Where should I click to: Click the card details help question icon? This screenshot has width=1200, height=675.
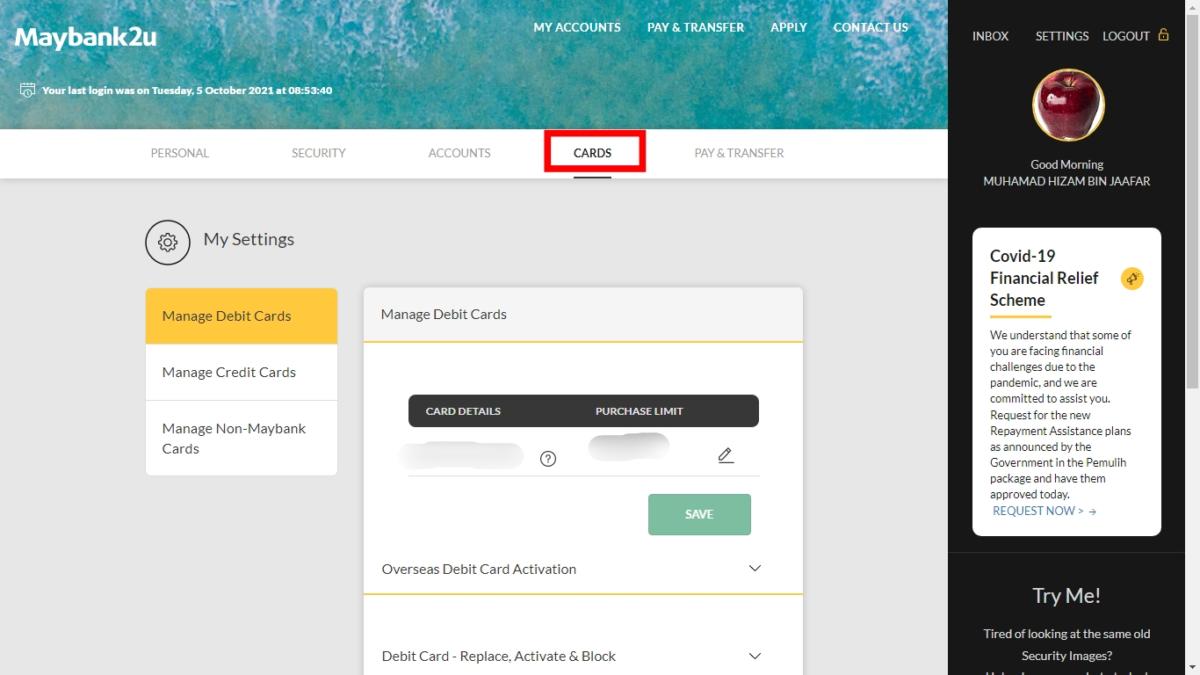[x=548, y=459]
